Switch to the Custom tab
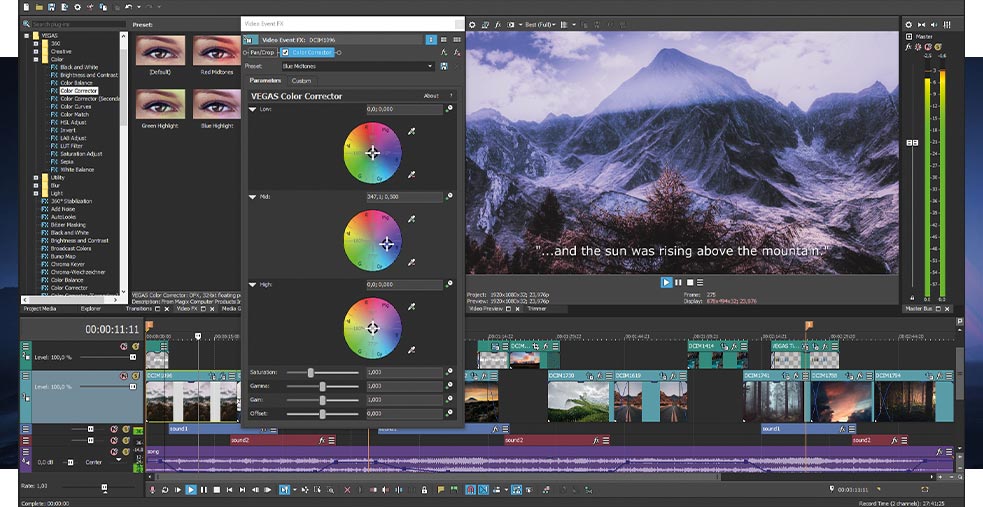 pos(301,81)
